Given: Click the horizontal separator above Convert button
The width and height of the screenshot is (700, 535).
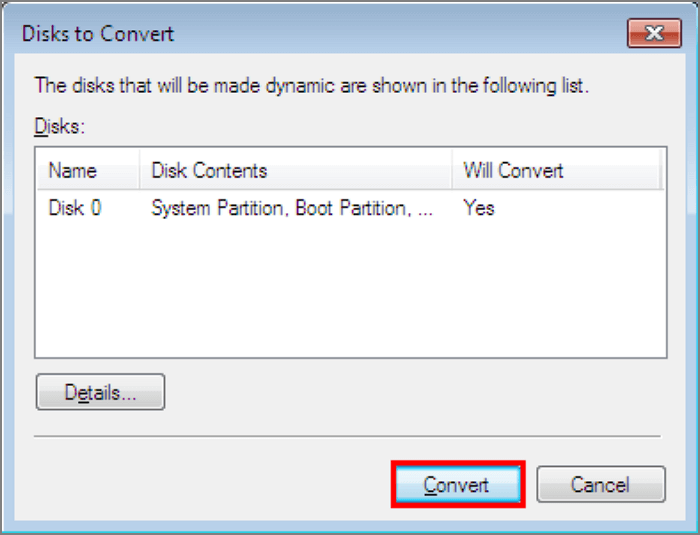Looking at the screenshot, I should click(x=348, y=436).
